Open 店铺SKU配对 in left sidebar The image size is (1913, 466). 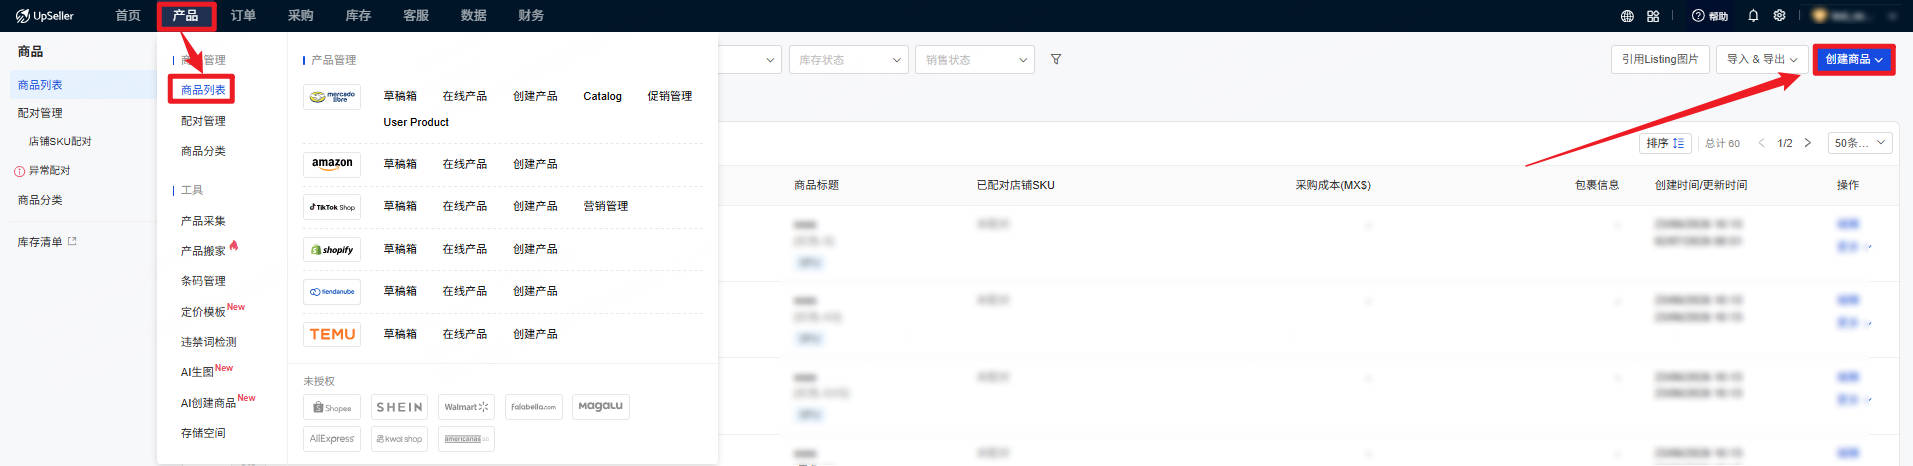[60, 142]
